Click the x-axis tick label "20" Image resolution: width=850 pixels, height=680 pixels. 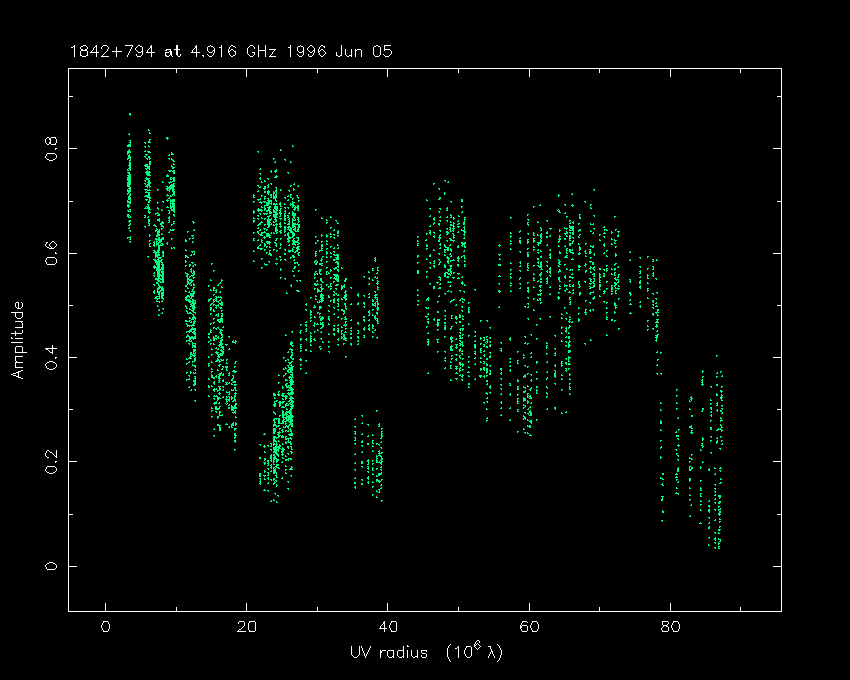tap(246, 627)
